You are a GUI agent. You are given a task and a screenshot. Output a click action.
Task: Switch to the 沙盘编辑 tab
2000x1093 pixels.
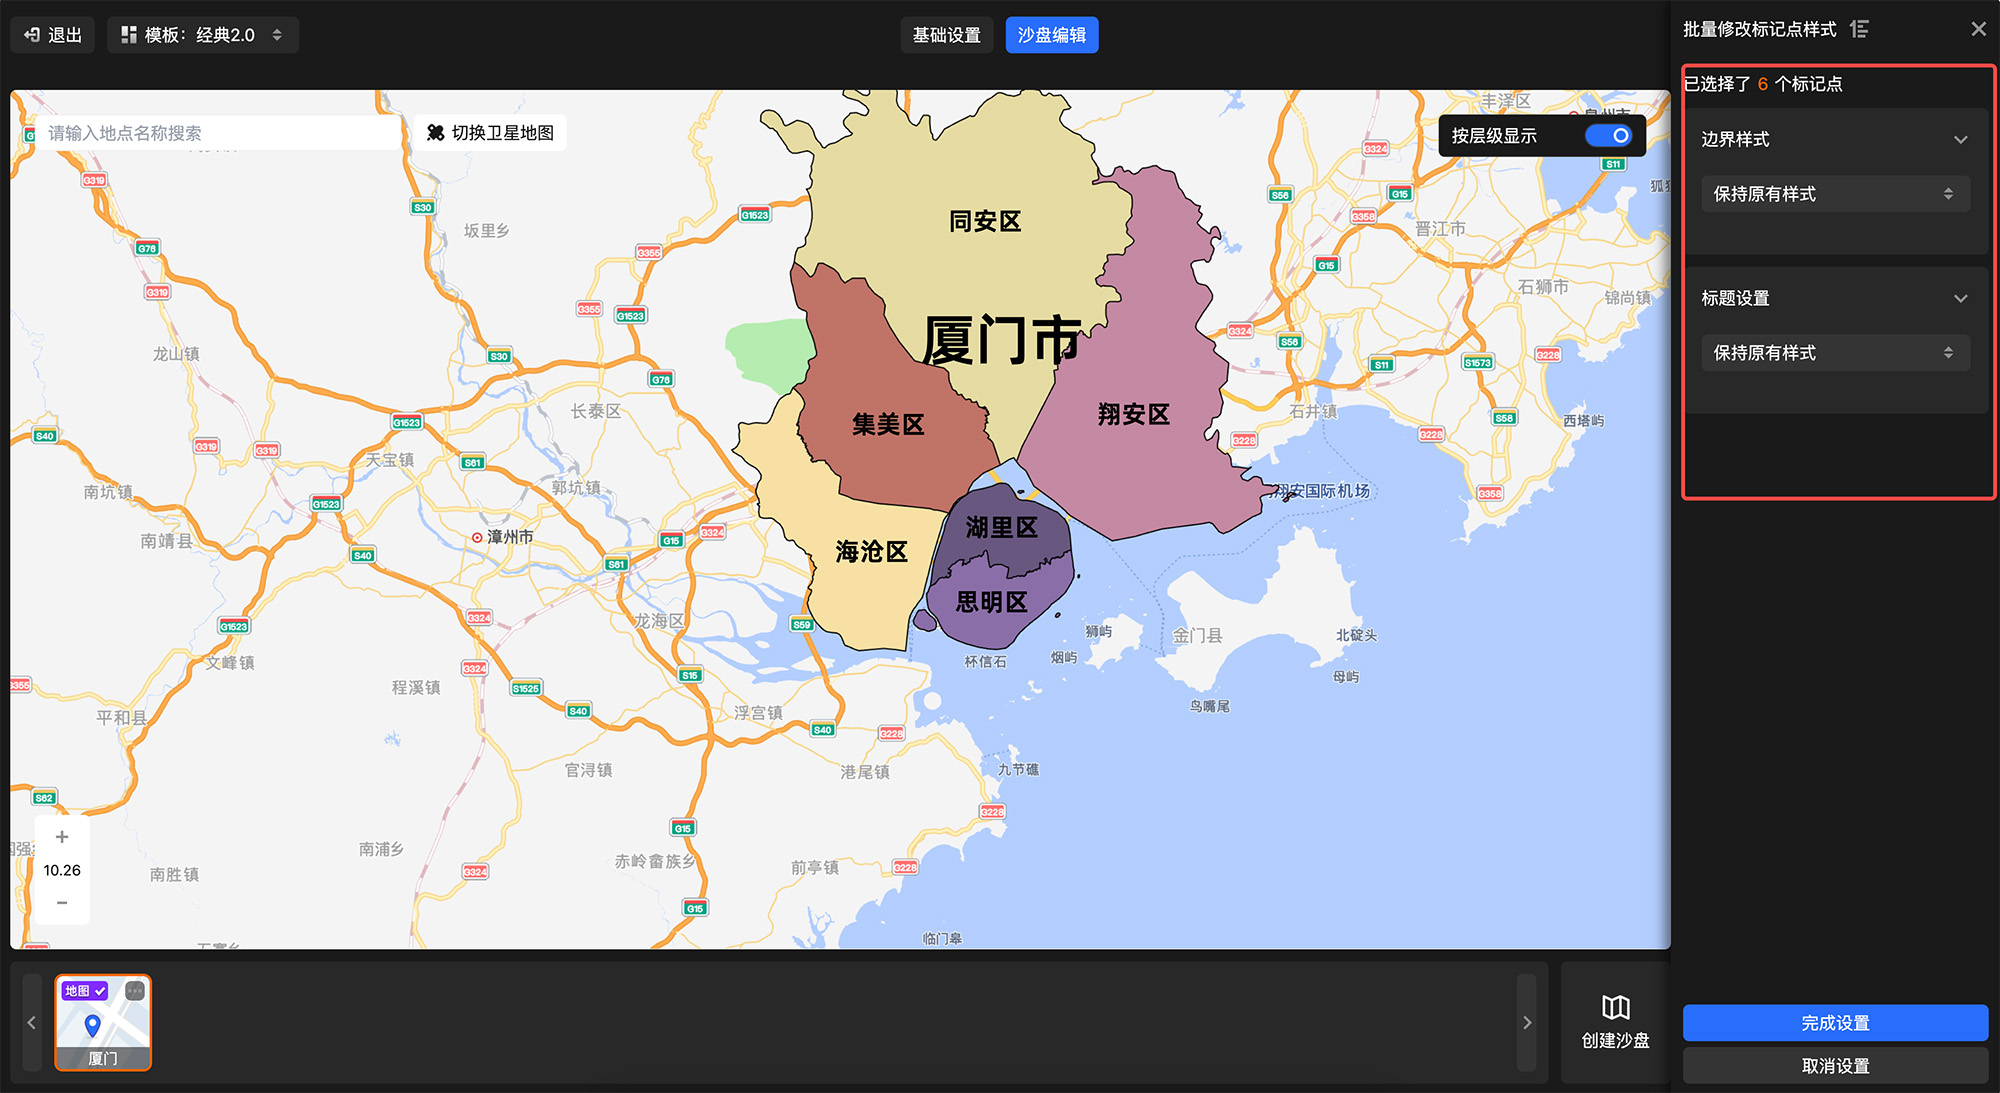tap(1051, 35)
